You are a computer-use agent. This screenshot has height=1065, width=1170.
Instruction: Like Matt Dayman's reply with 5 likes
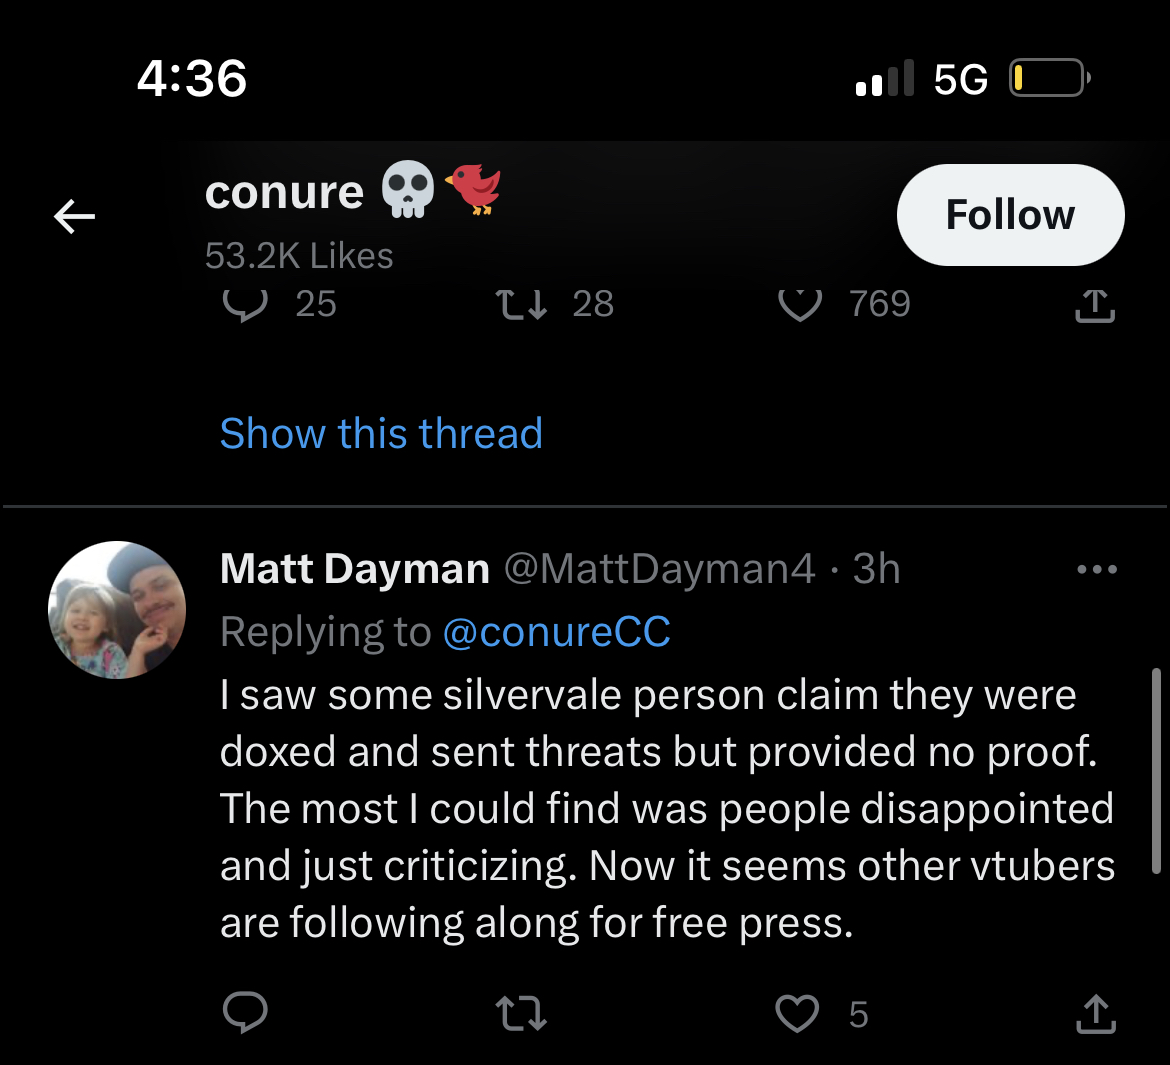pyautogui.click(x=798, y=1014)
